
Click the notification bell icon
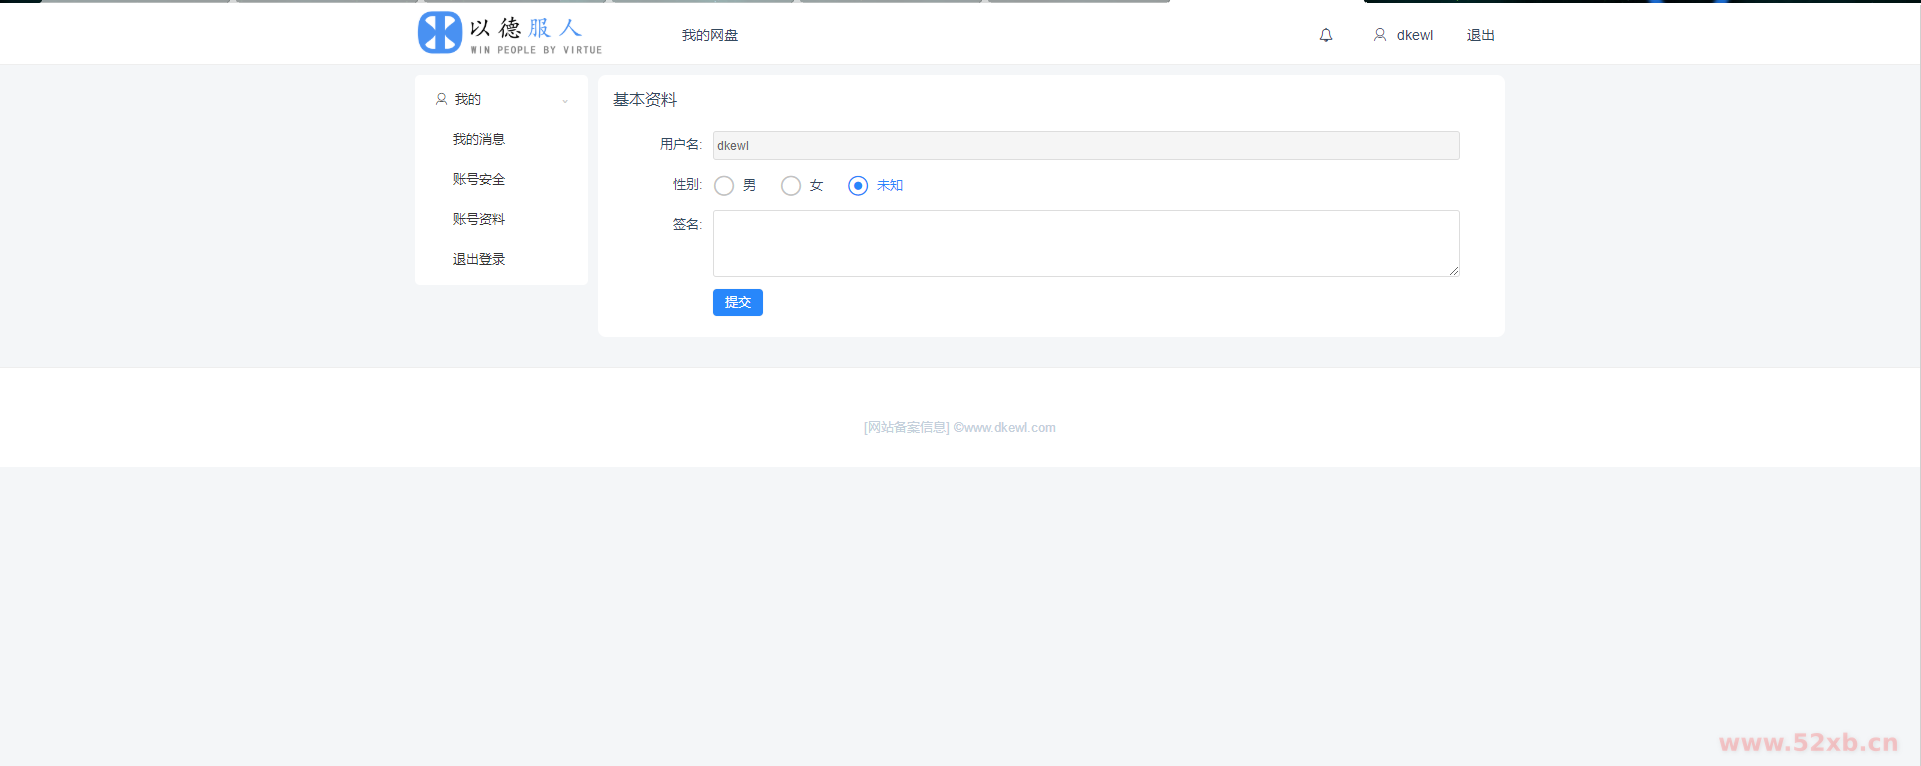coord(1326,35)
